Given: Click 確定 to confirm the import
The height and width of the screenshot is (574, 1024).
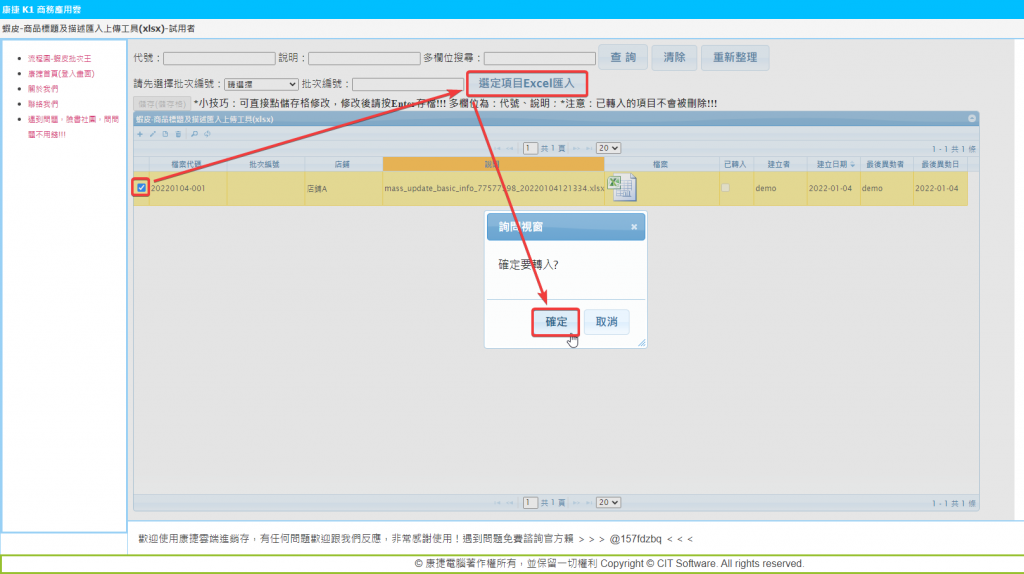Looking at the screenshot, I should pyautogui.click(x=556, y=322).
